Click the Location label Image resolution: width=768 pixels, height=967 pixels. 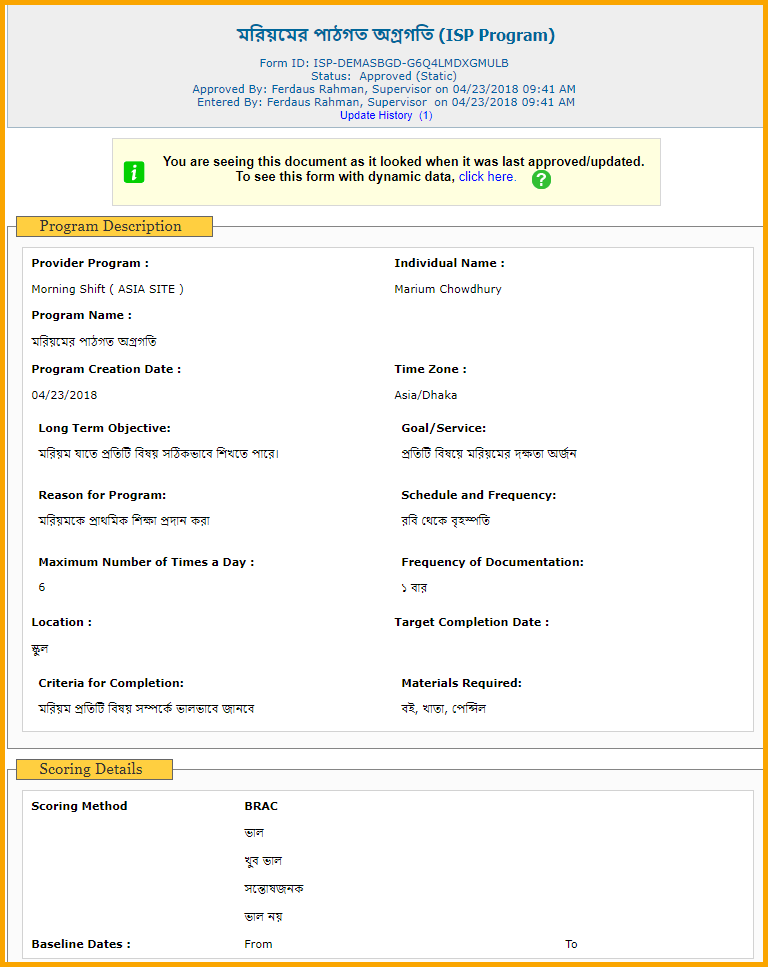[x=62, y=622]
